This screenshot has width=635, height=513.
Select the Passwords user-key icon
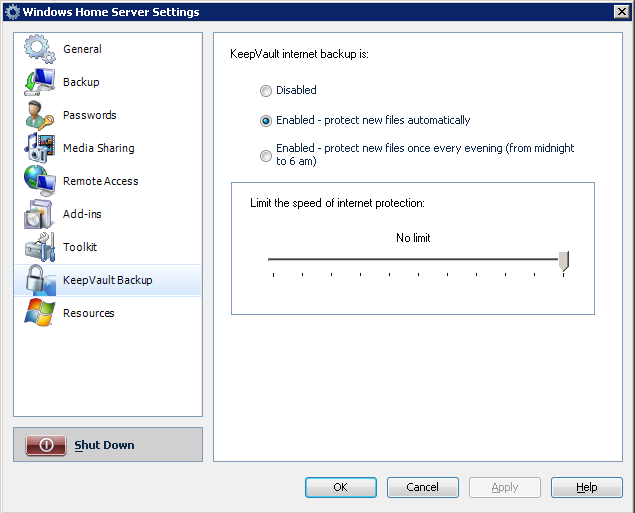(39, 115)
